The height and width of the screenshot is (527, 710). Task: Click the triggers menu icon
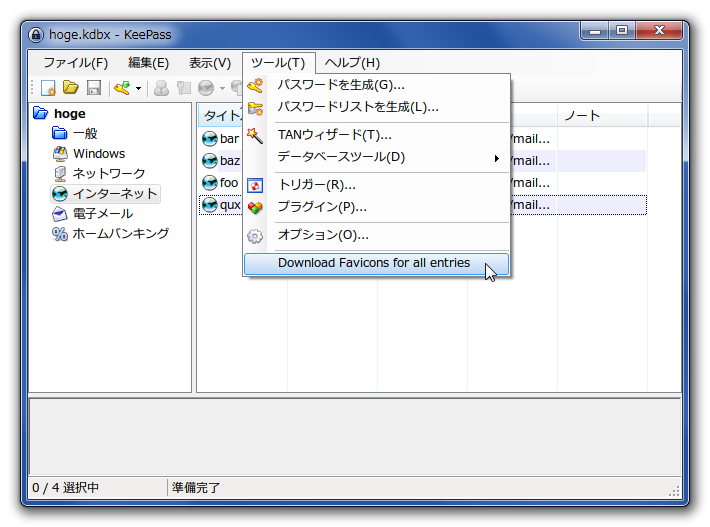(255, 185)
